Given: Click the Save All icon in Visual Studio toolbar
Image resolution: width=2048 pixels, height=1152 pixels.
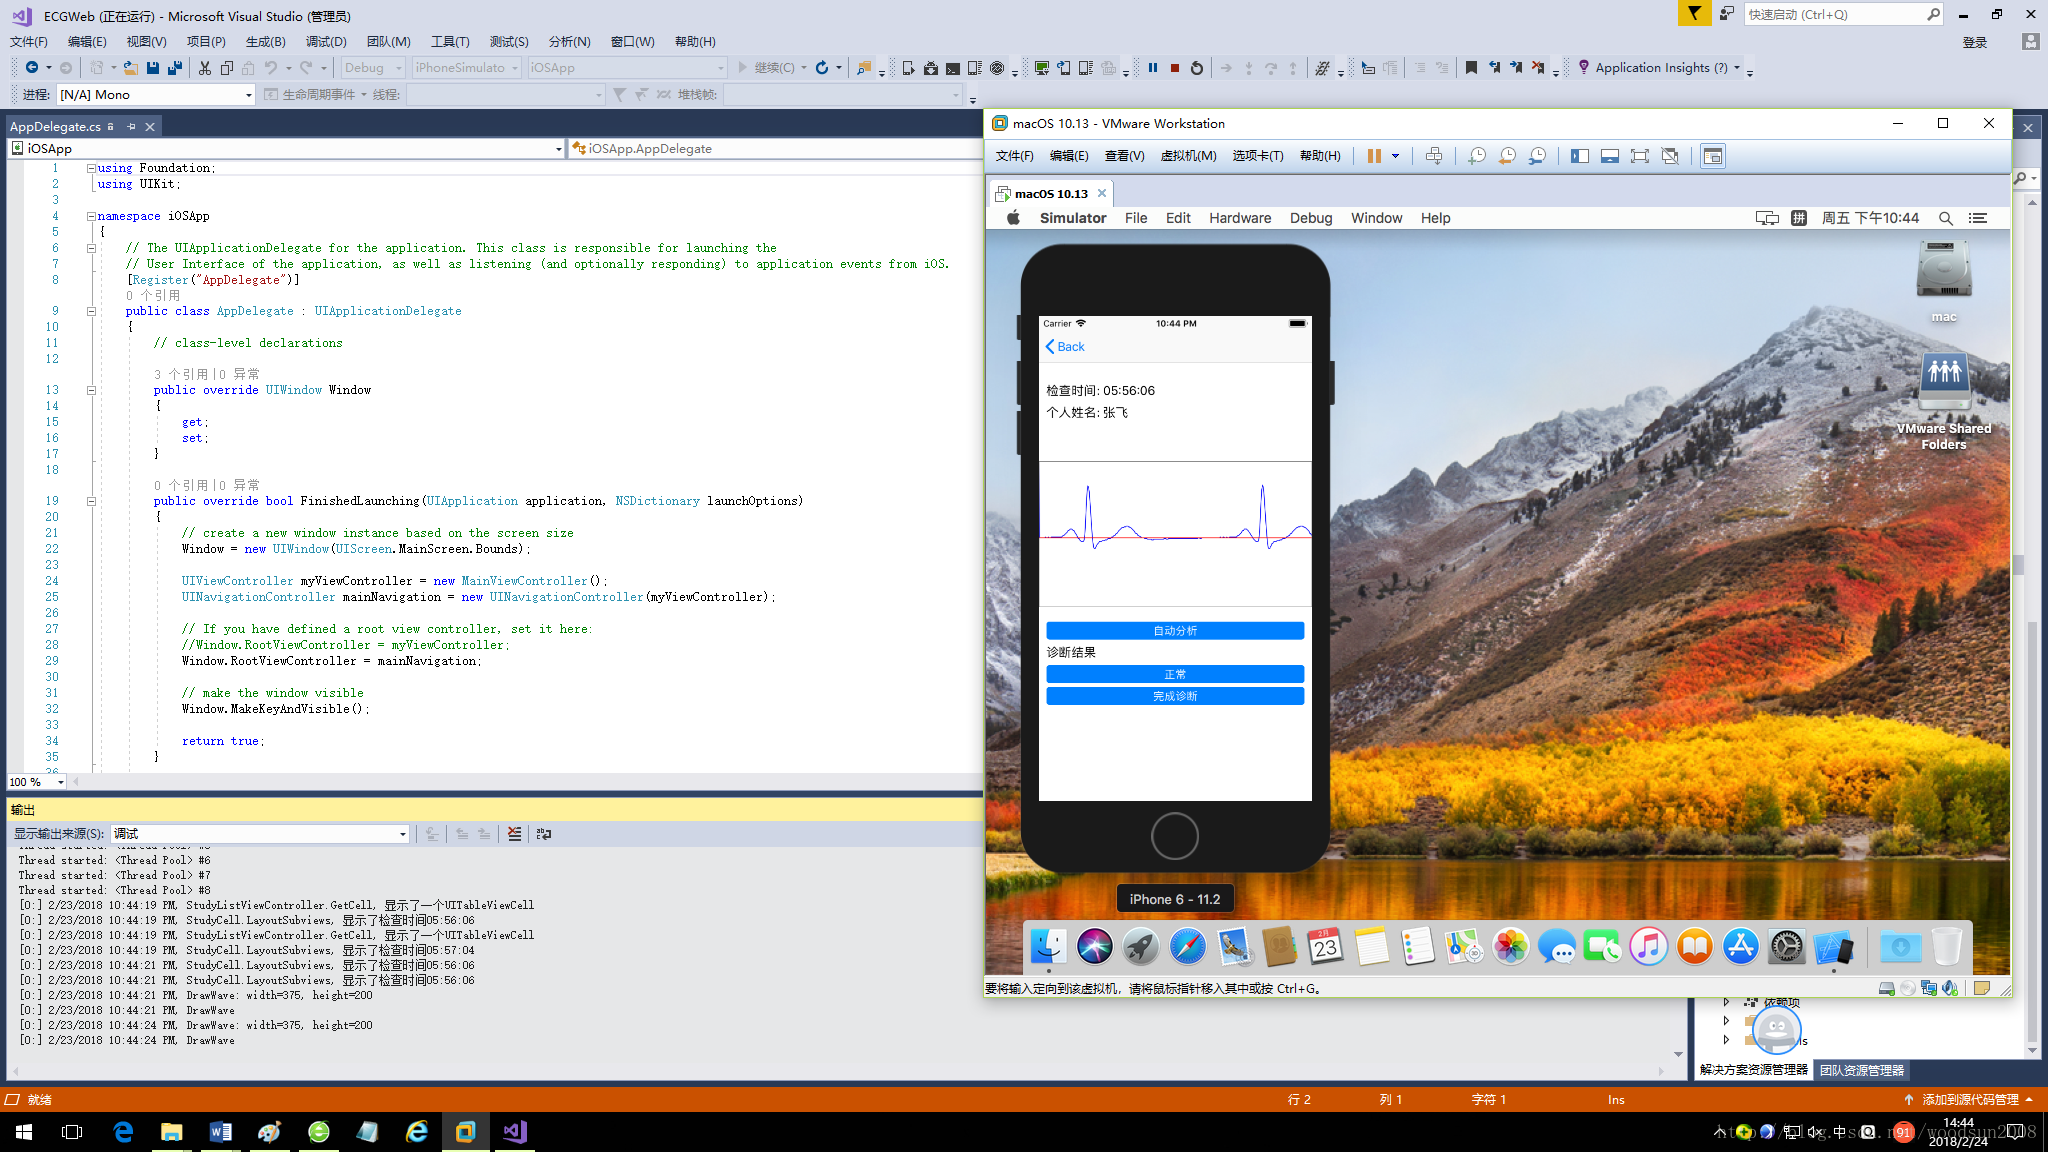Looking at the screenshot, I should click(175, 68).
